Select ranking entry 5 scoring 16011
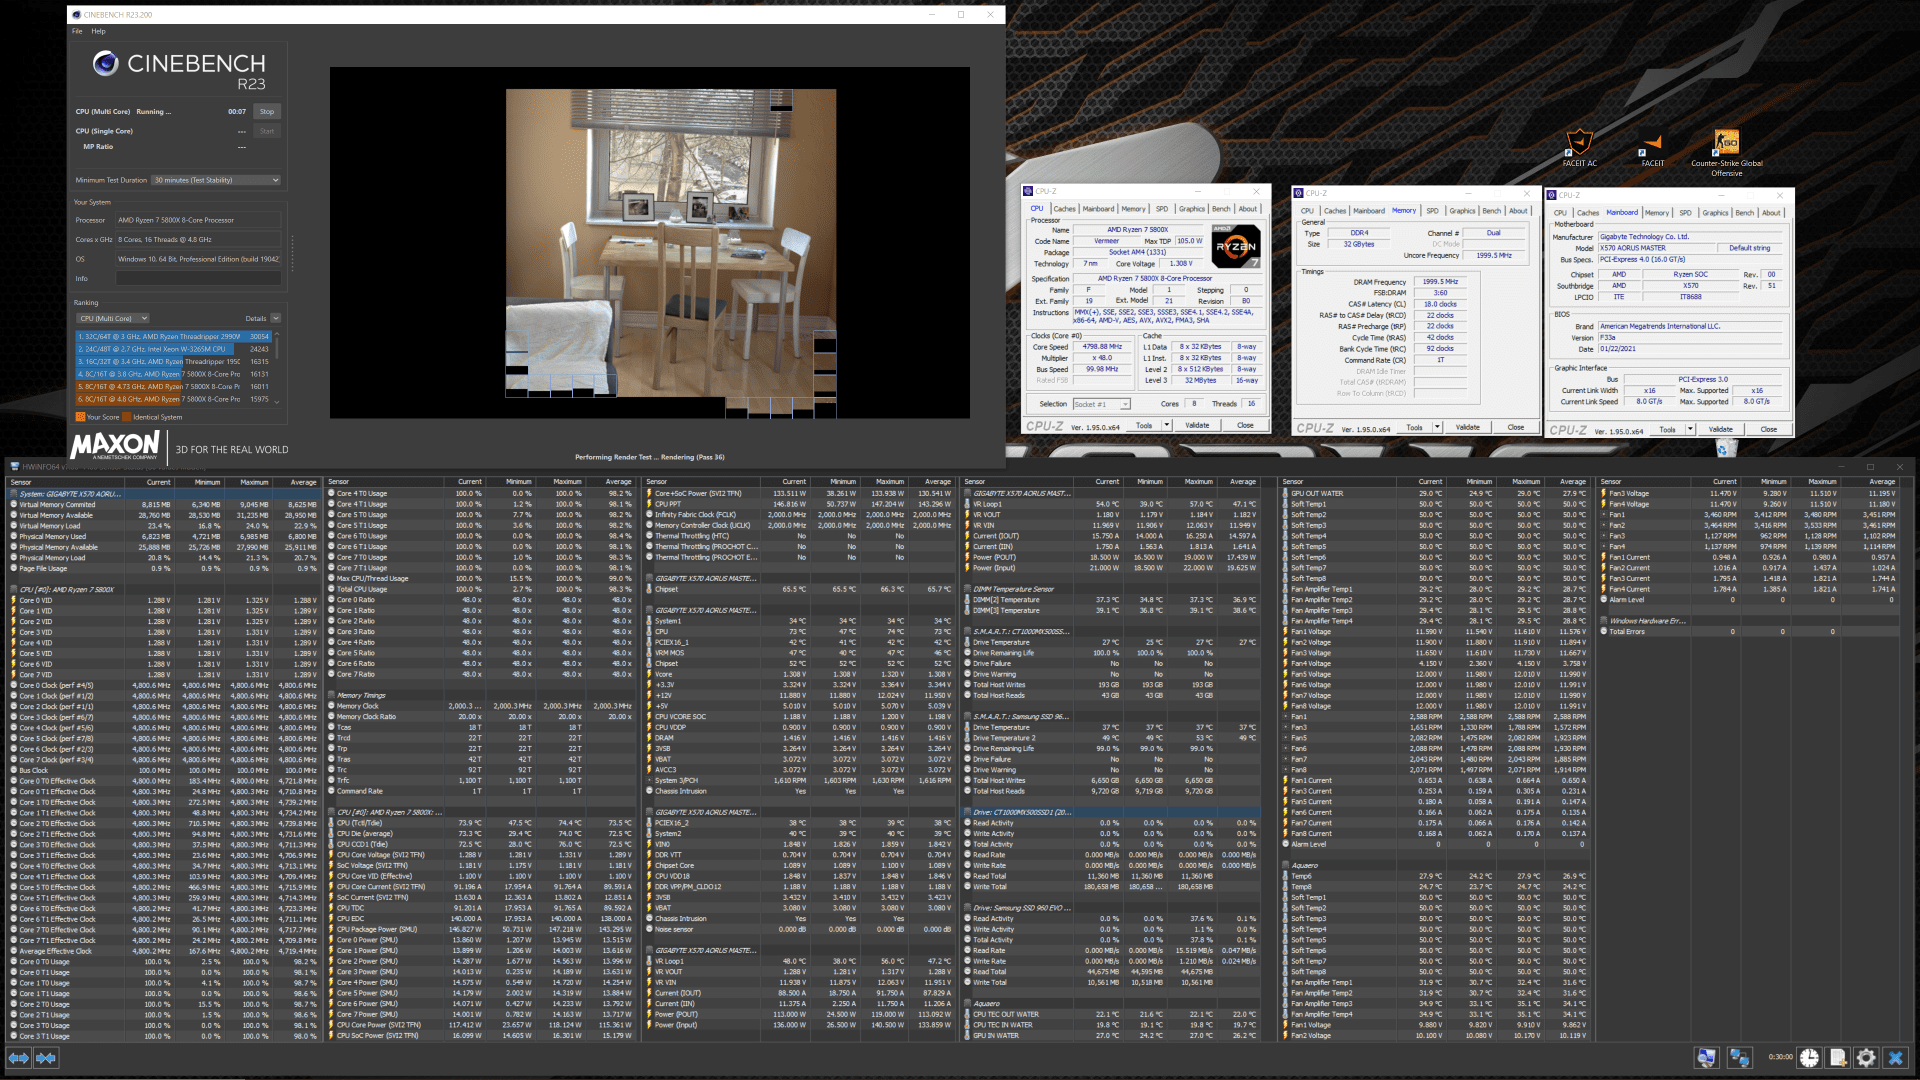The width and height of the screenshot is (1920, 1080). coord(173,387)
